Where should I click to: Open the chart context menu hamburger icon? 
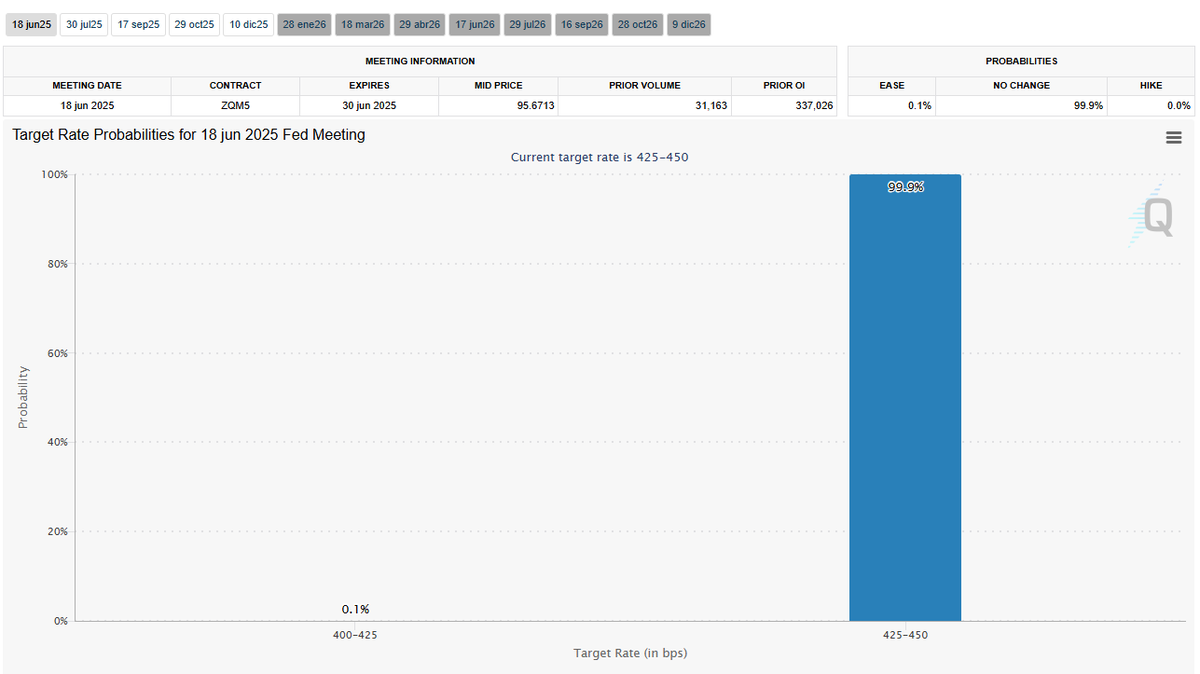click(1174, 138)
